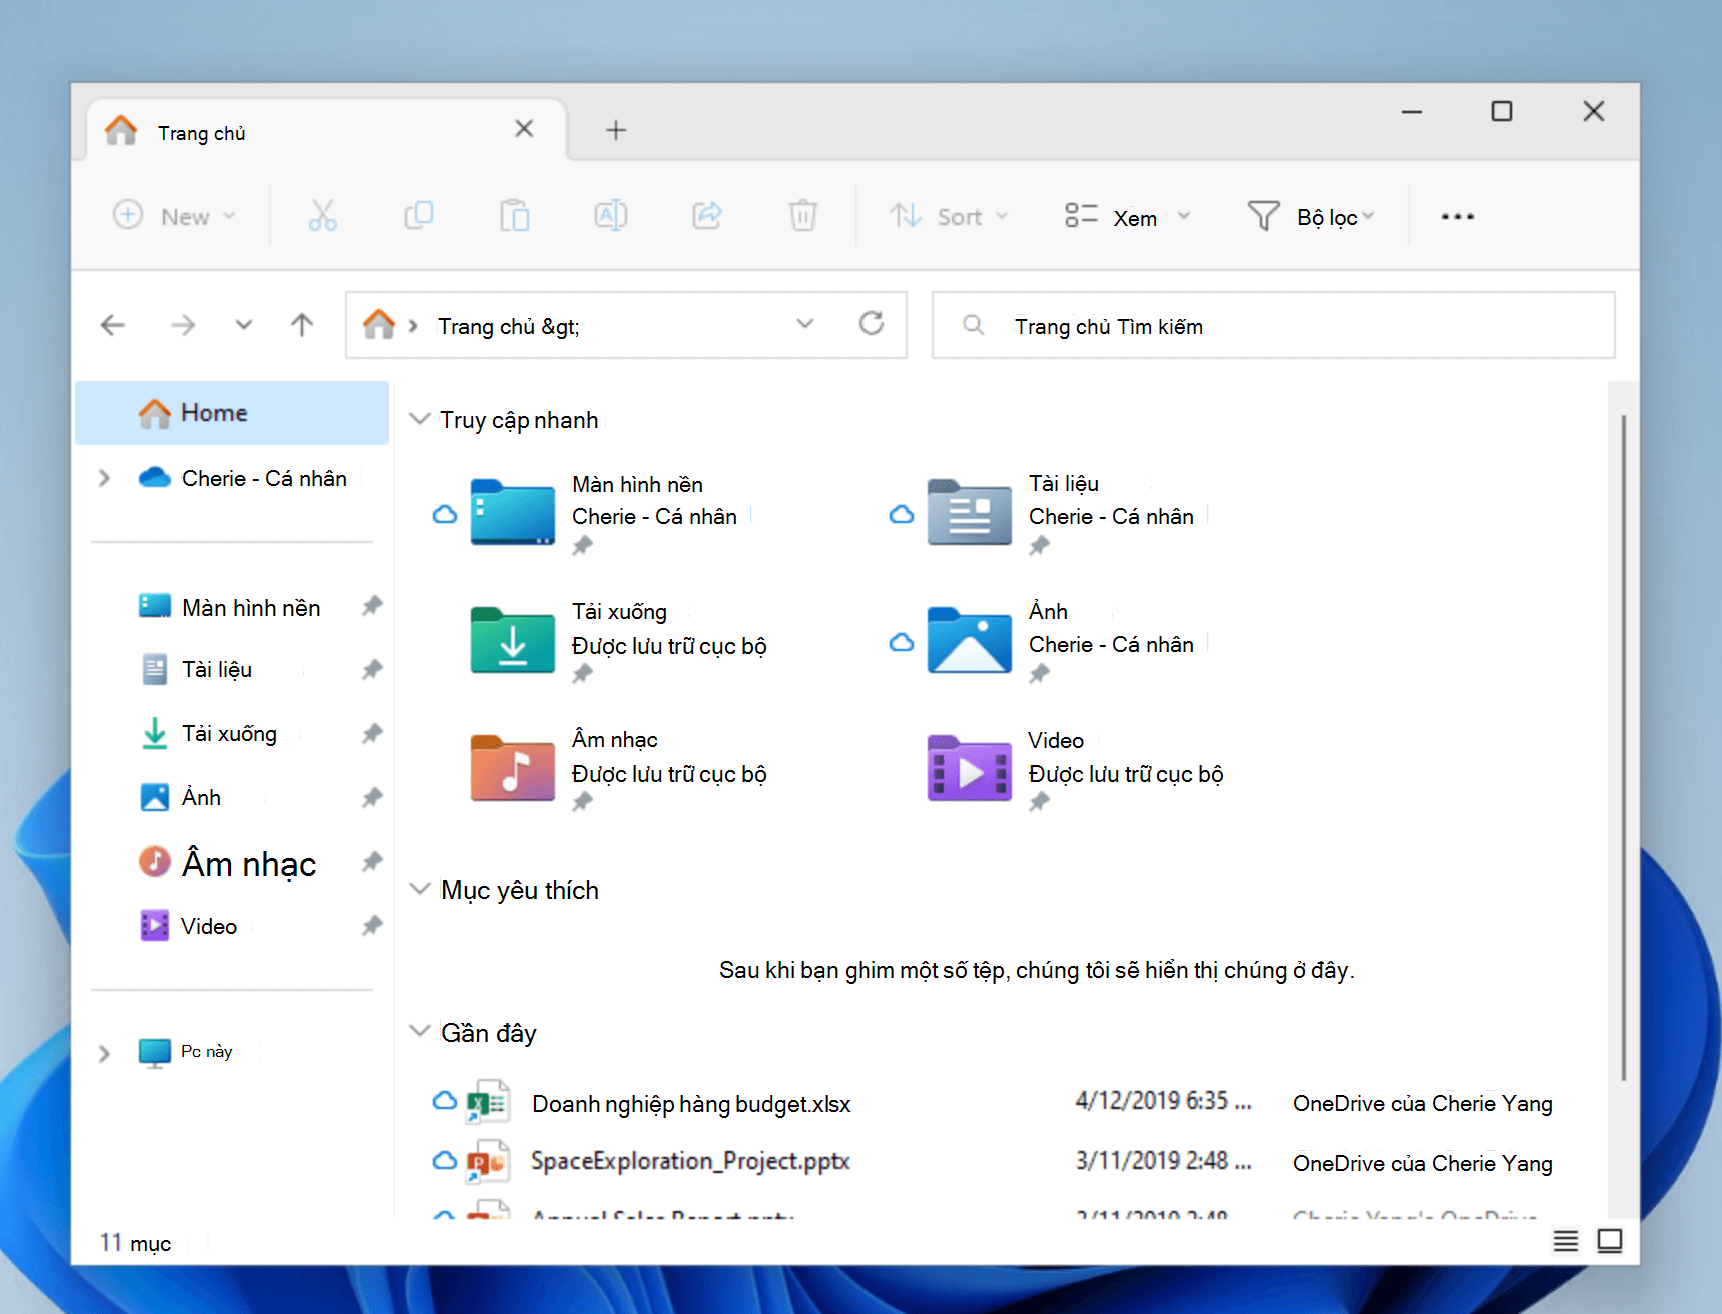
Task: Click the Paste clipboard icon
Action: 514,215
